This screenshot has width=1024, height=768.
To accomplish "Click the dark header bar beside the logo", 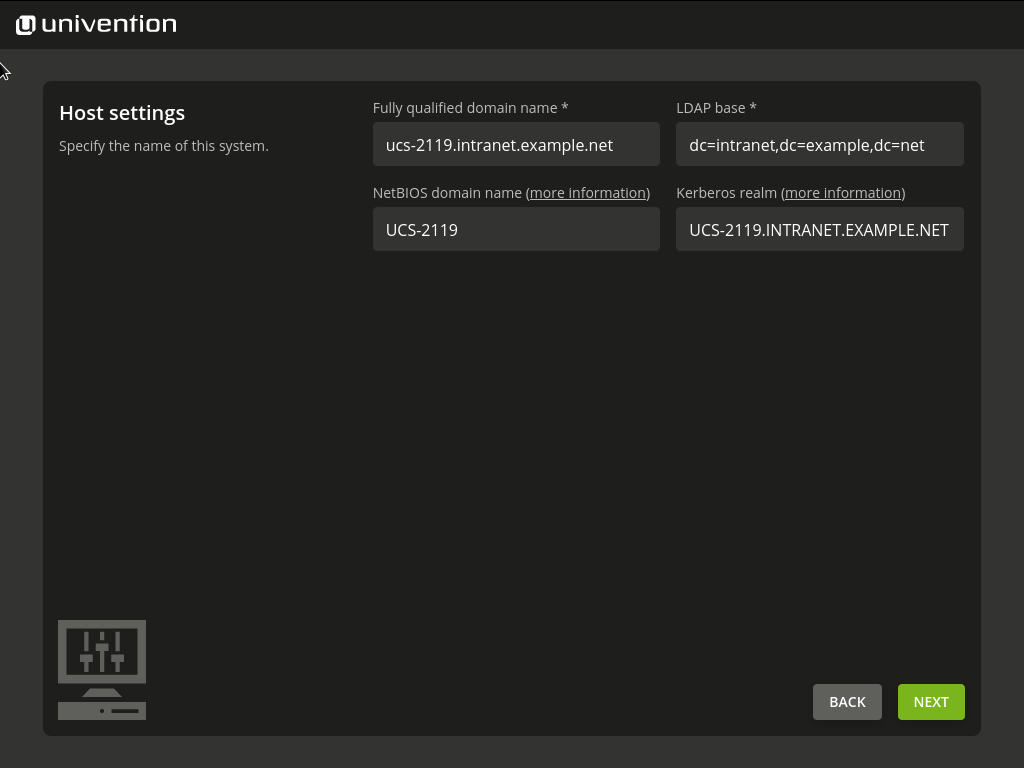I will coord(600,25).
